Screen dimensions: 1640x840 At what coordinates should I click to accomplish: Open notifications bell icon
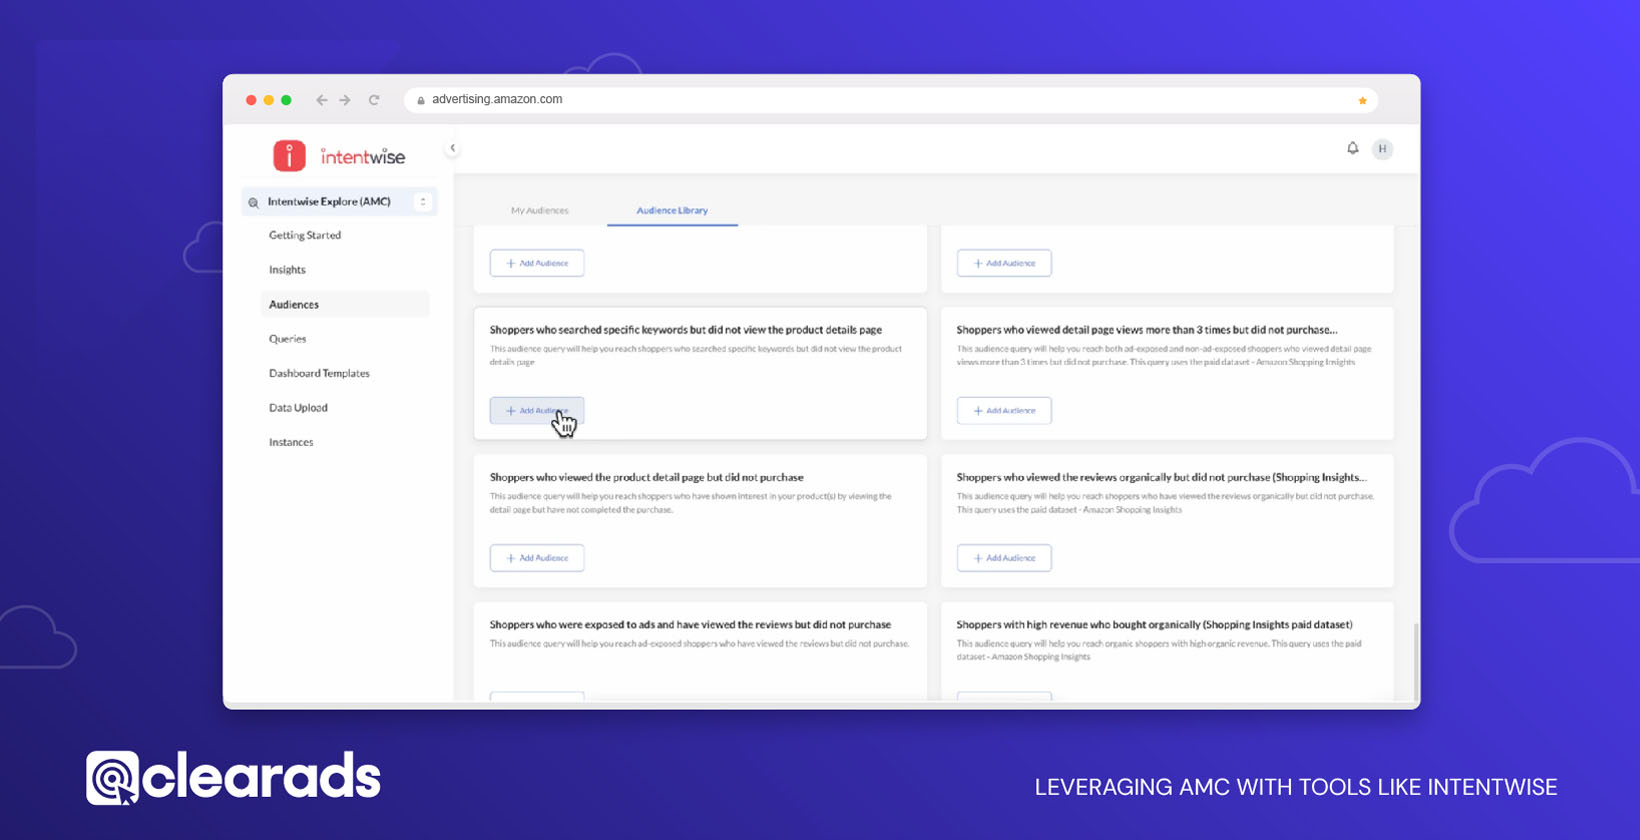pos(1352,148)
